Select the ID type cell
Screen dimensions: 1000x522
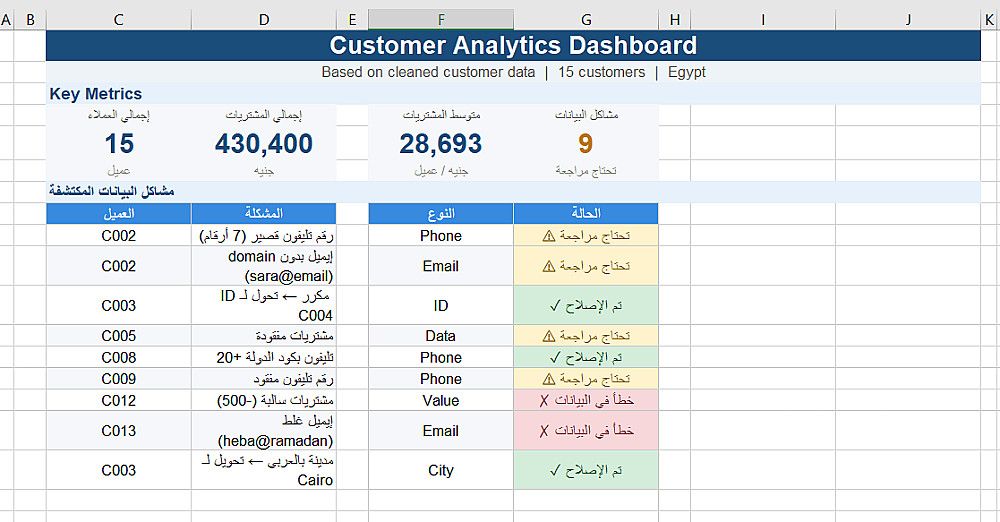point(441,305)
